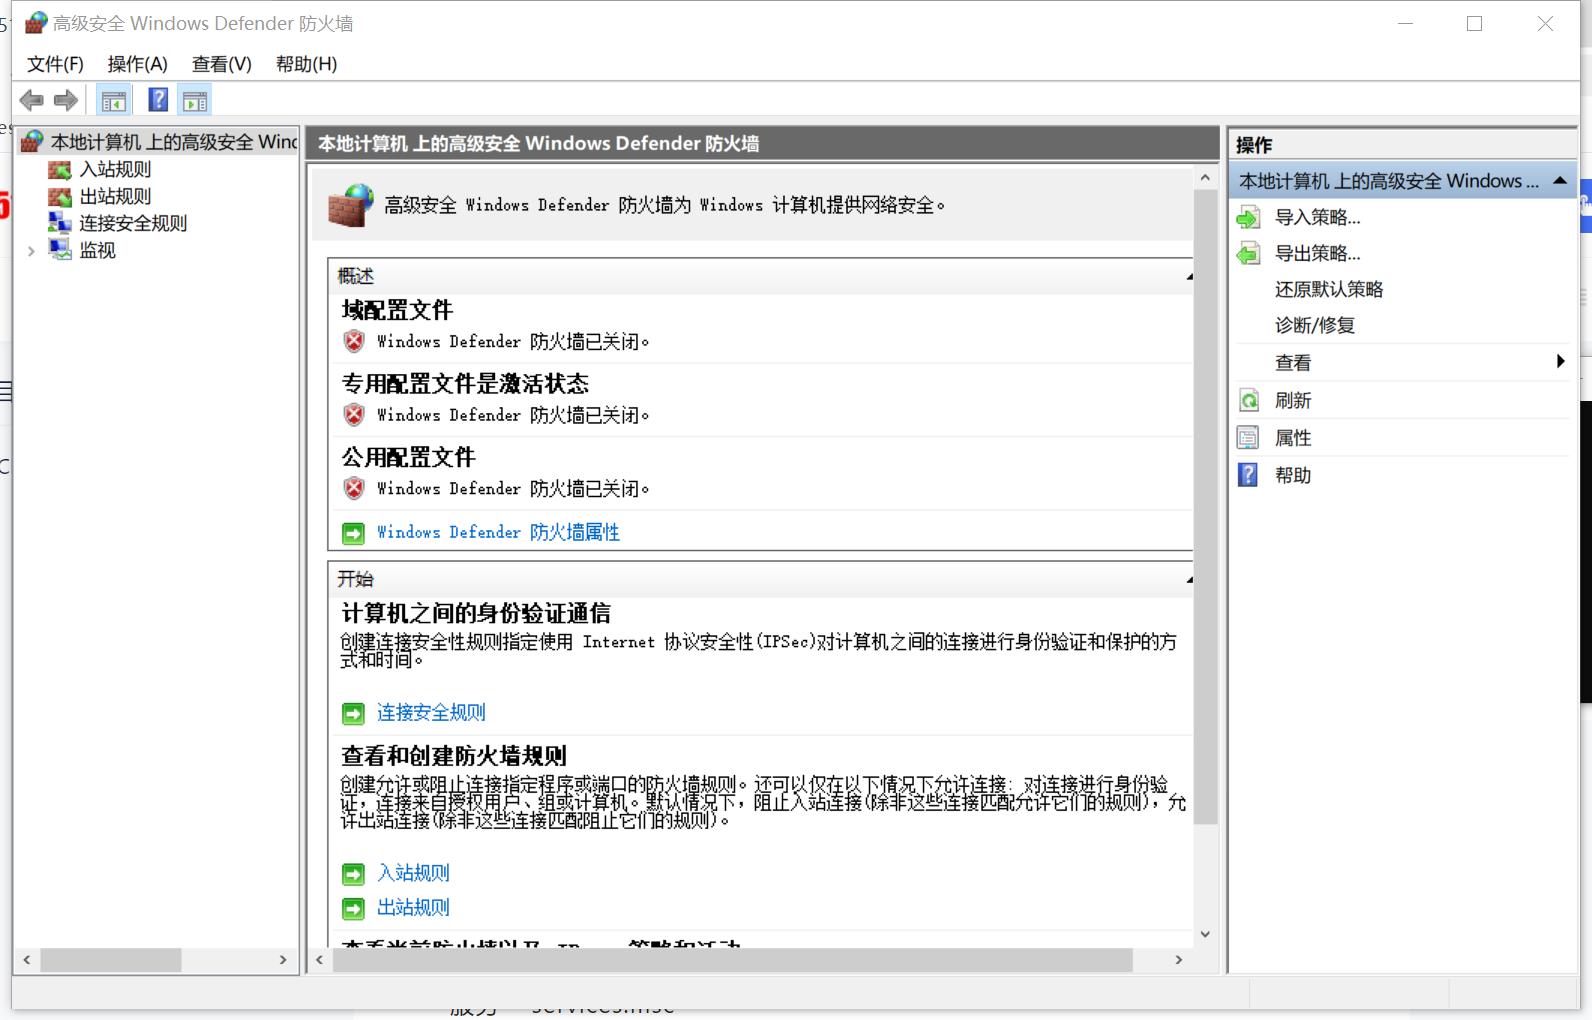This screenshot has width=1592, height=1020.
Task: Click the Forward arrow toolbar icon
Action: point(66,100)
